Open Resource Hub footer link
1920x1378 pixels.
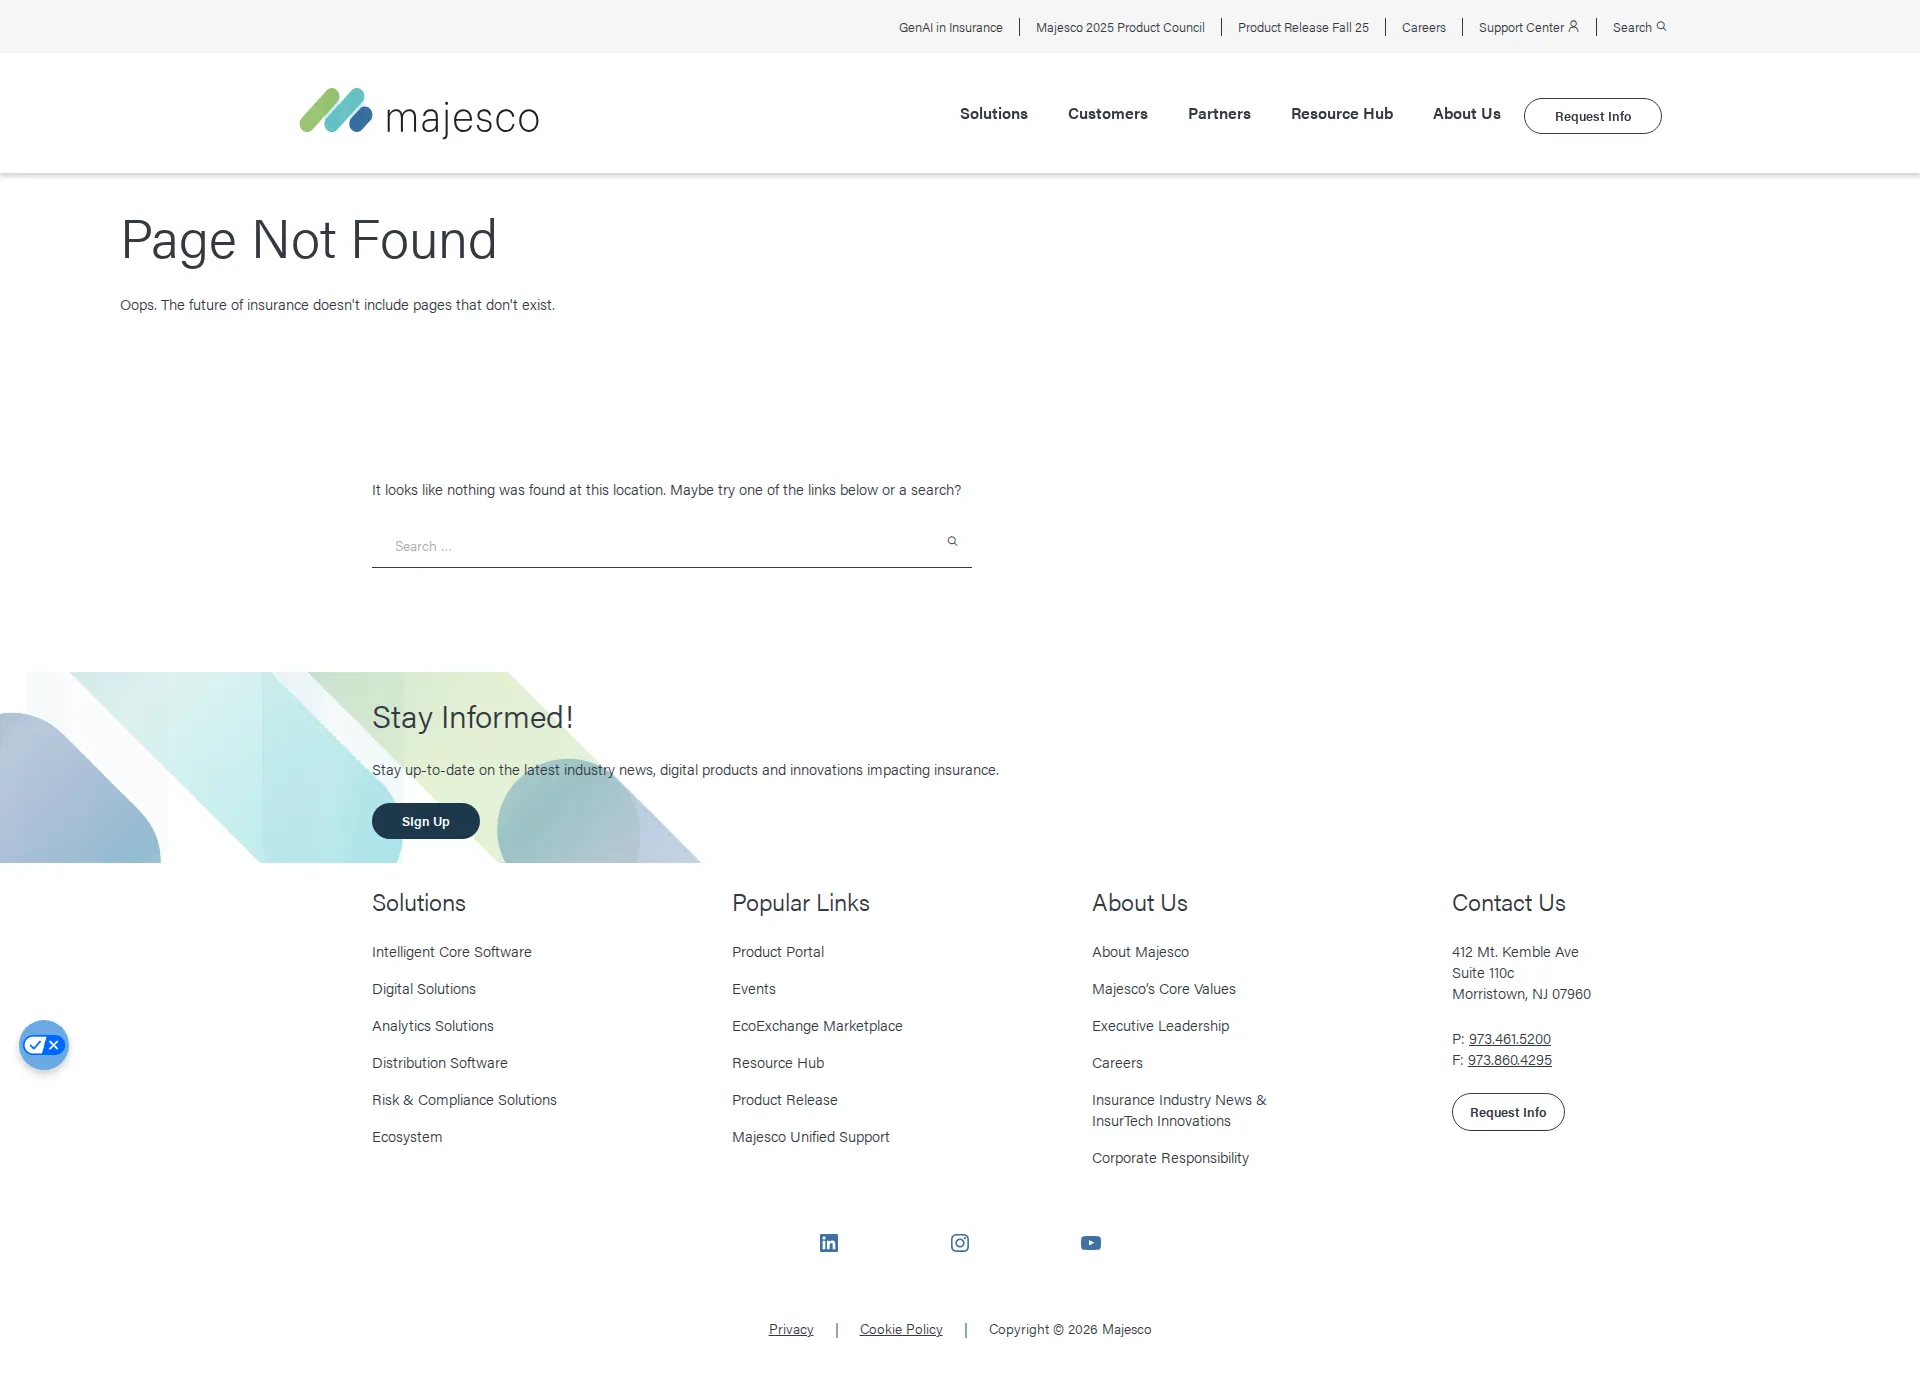point(778,1063)
